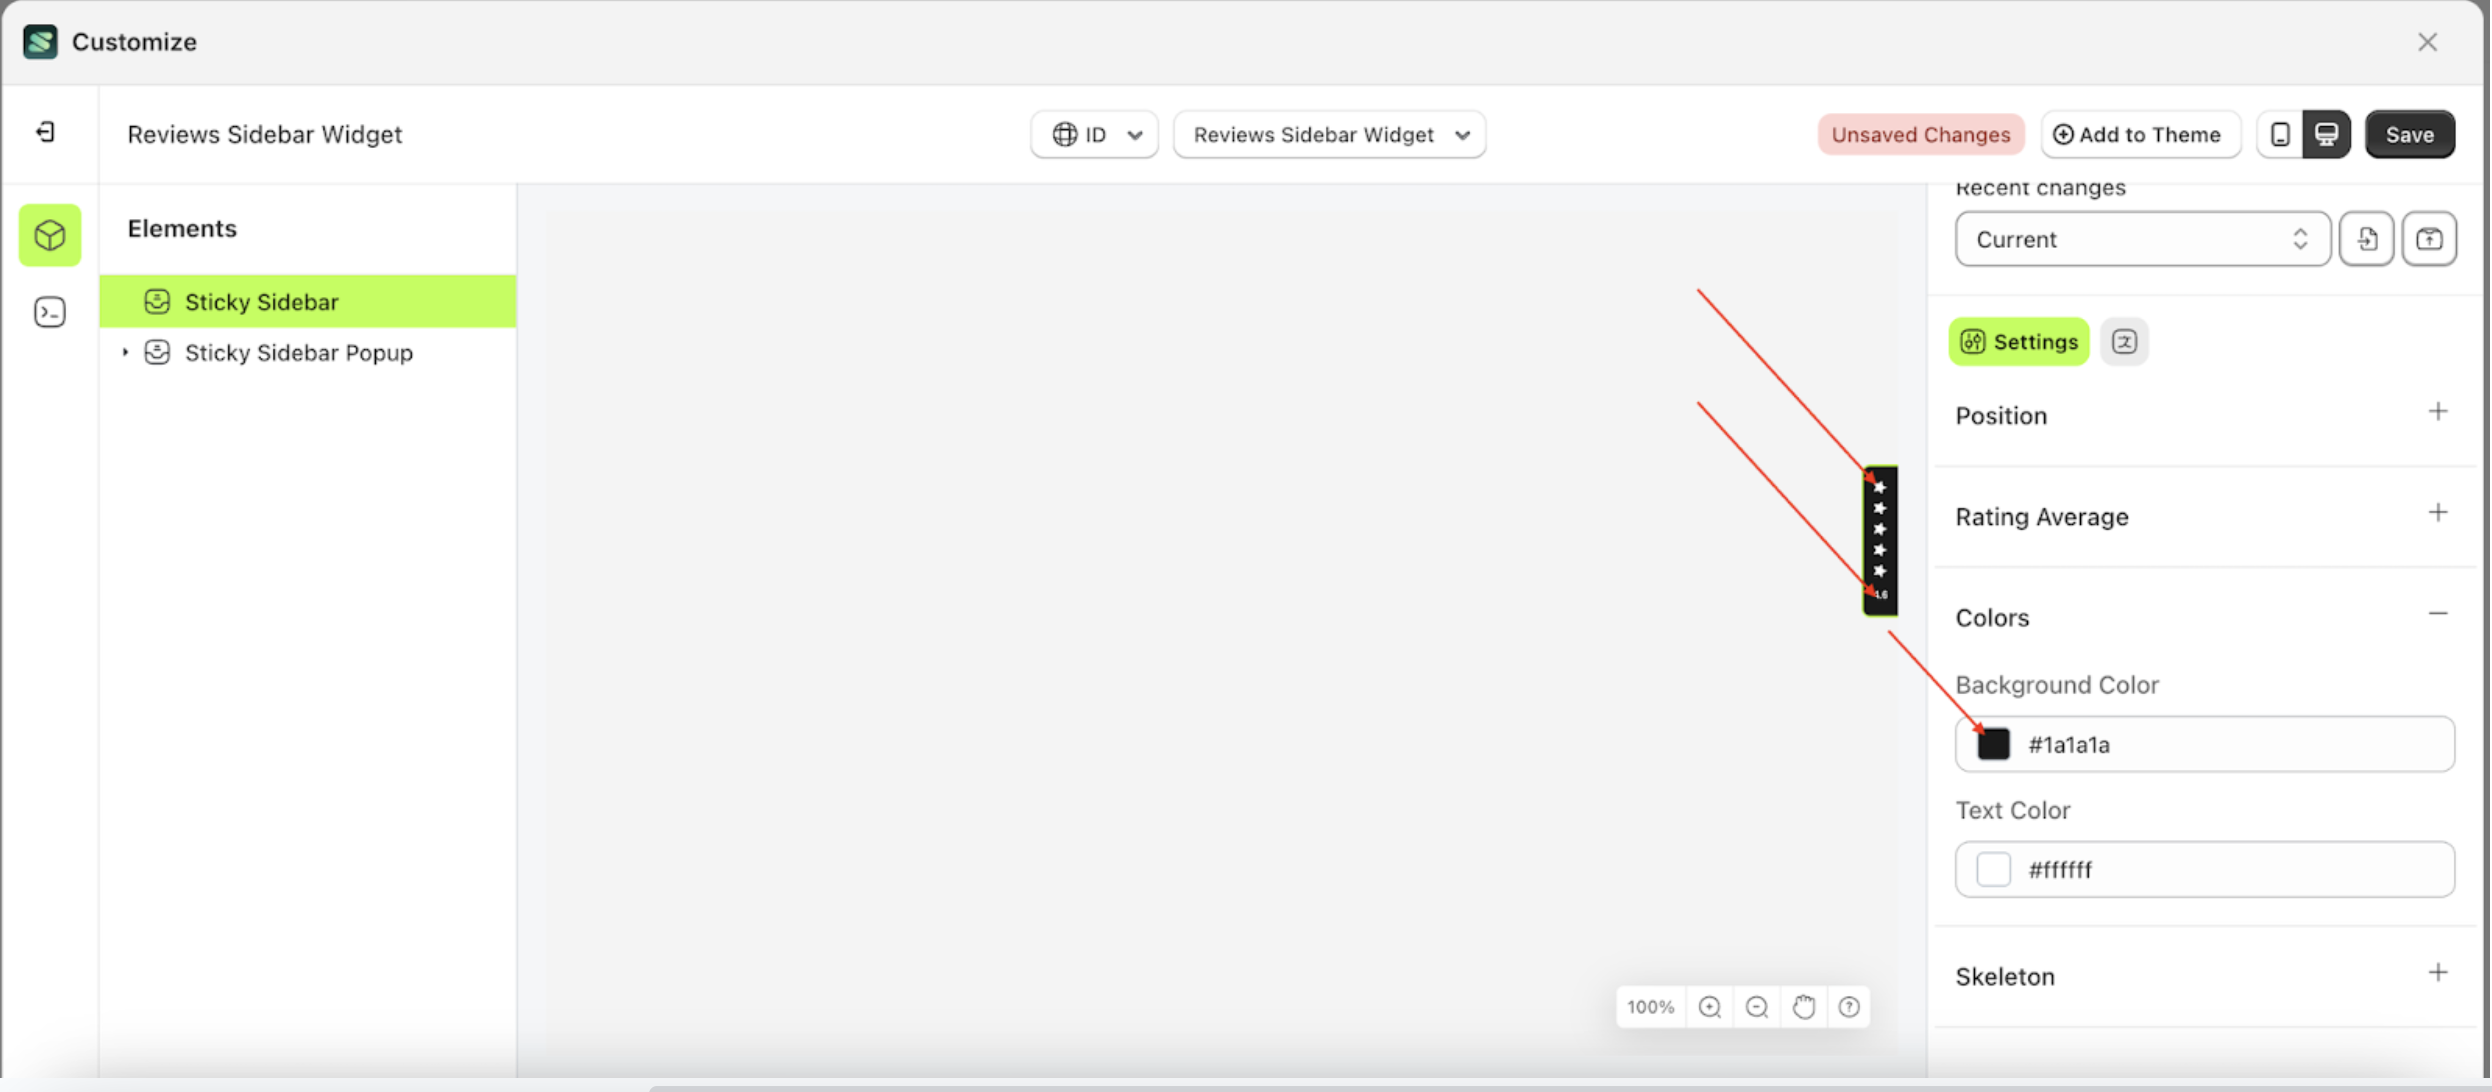Click the exit/back arrow icon top left
Screen dimensions: 2492x1092
pos(44,132)
